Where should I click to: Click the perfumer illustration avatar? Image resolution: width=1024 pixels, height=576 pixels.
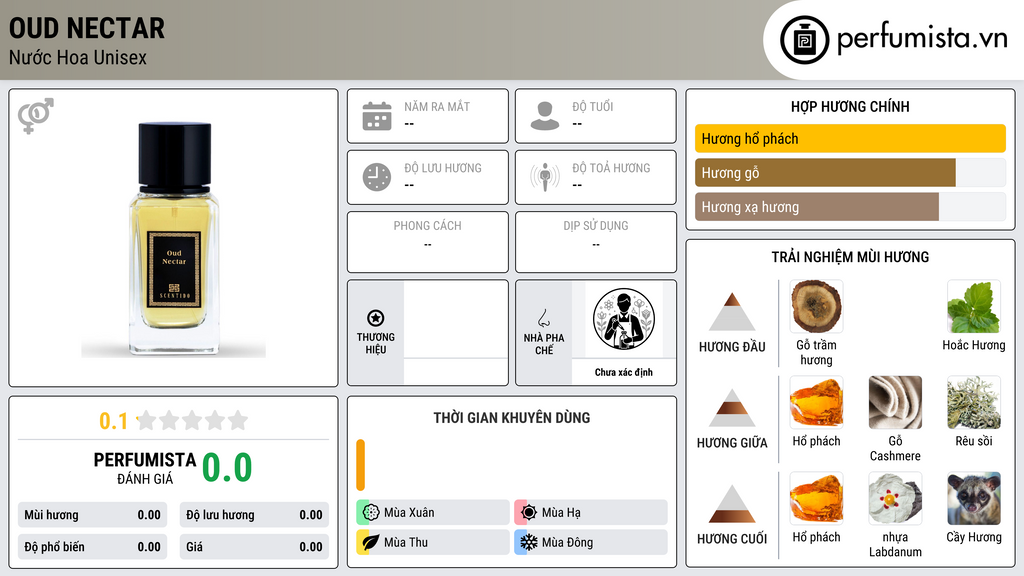click(x=624, y=319)
